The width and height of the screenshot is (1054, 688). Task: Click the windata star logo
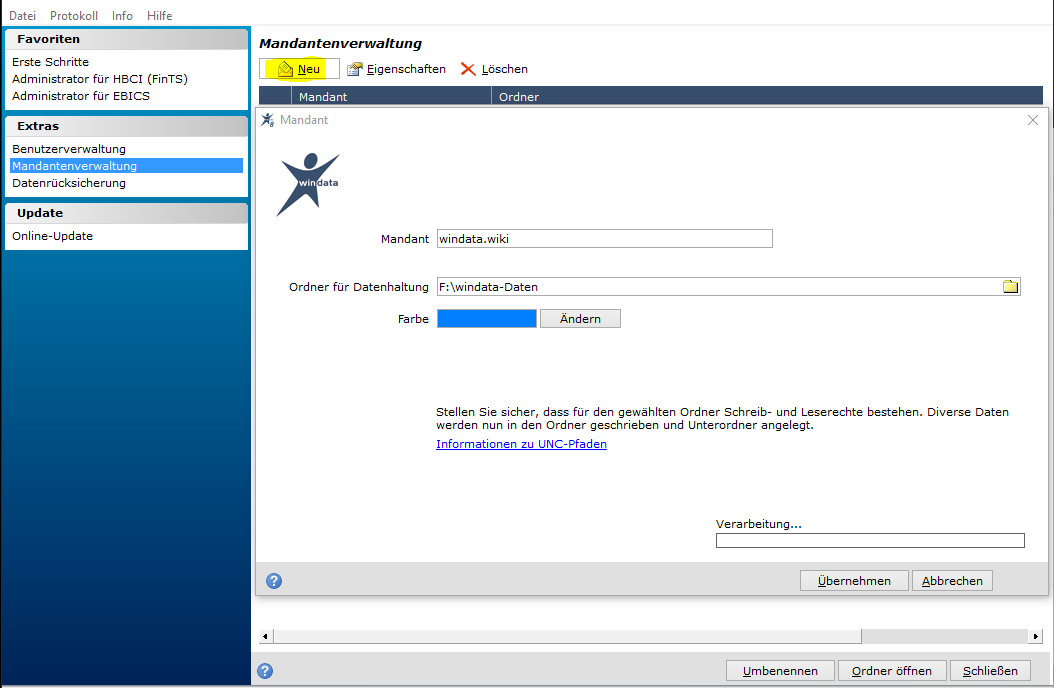tap(309, 184)
